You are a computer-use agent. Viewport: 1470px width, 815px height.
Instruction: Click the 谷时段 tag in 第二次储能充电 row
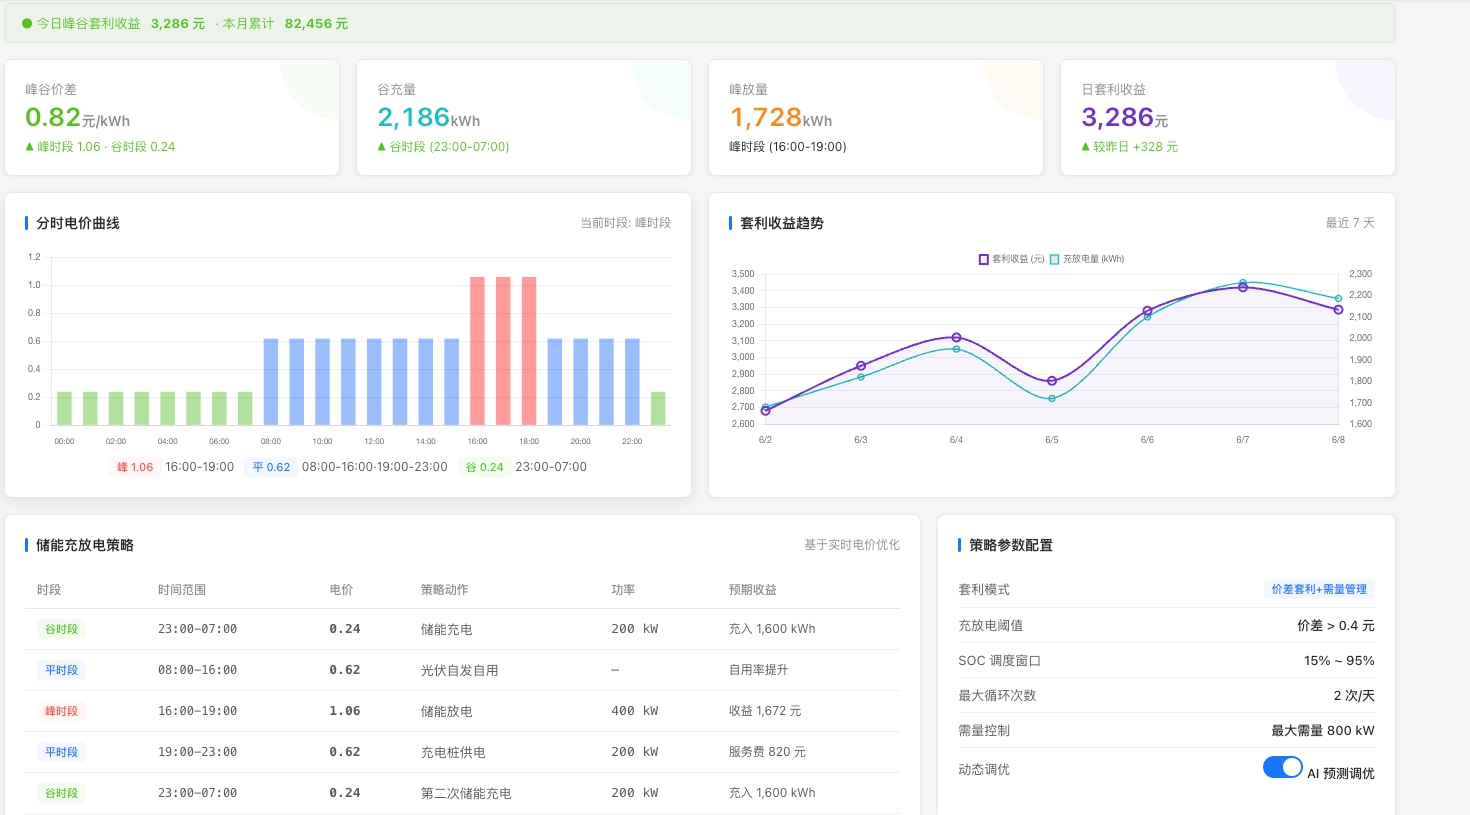coord(61,793)
